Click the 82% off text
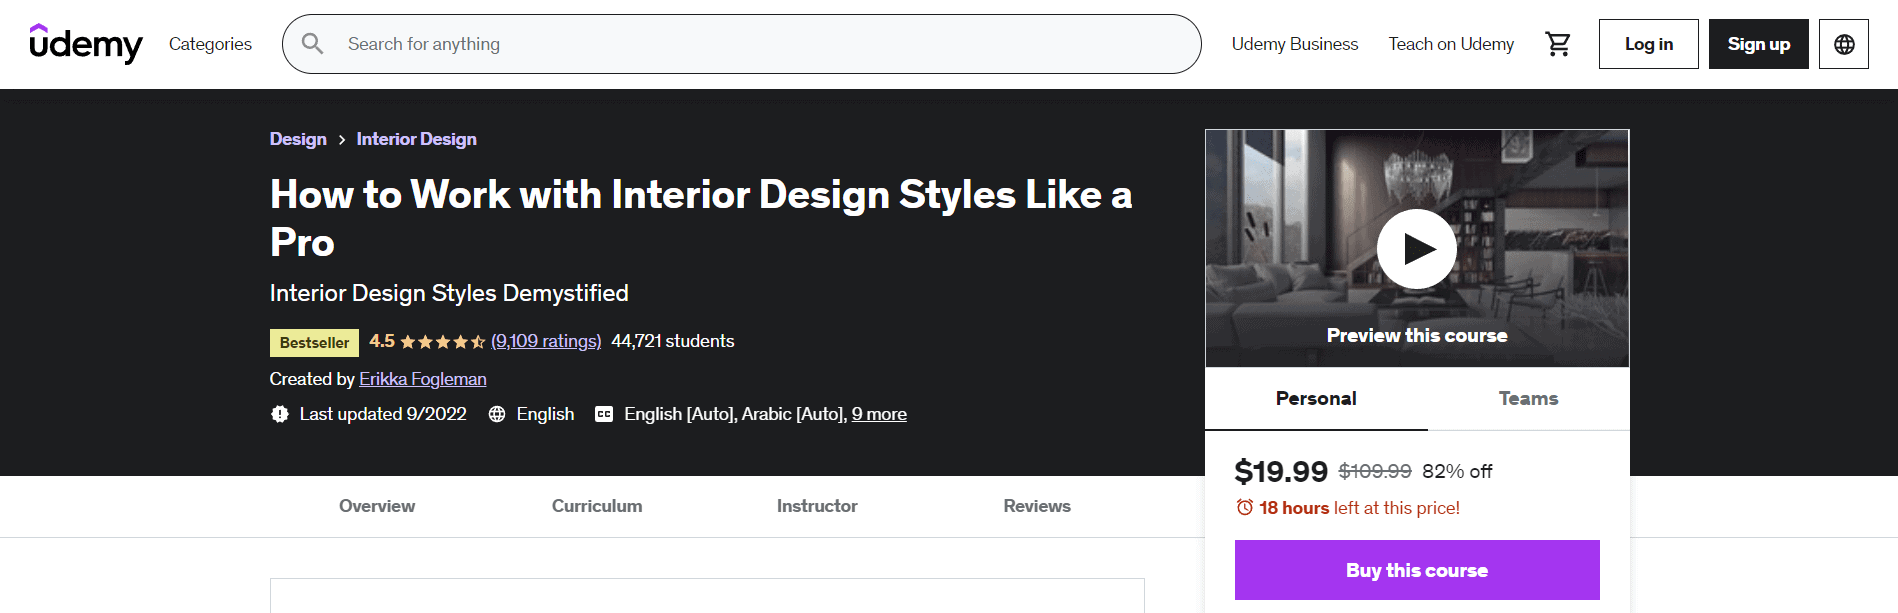Screen dimensions: 1898x613 click(1457, 471)
